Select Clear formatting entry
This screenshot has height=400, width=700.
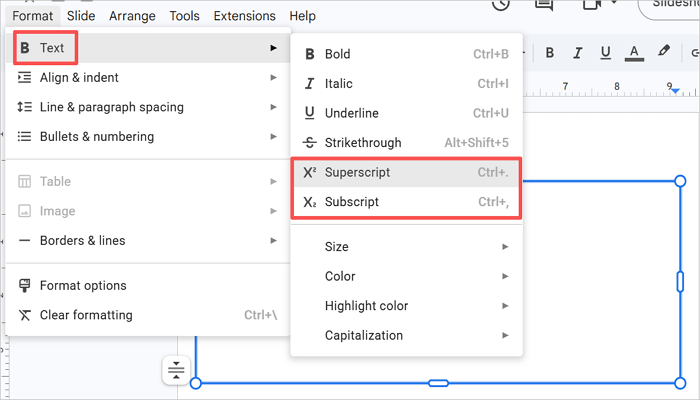(x=148, y=315)
